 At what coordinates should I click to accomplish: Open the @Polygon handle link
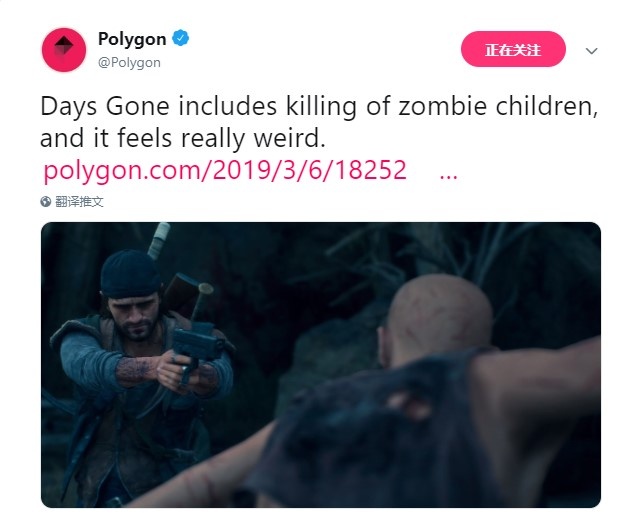pos(129,62)
